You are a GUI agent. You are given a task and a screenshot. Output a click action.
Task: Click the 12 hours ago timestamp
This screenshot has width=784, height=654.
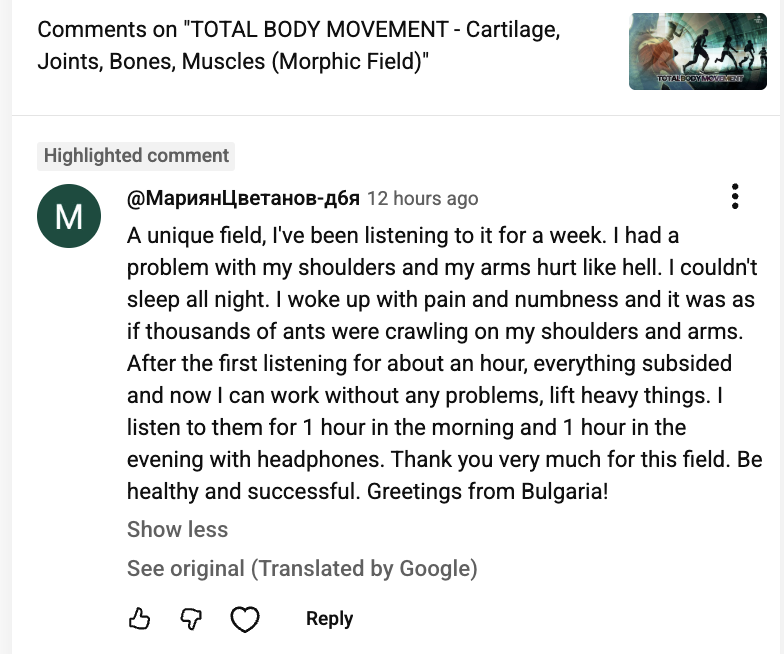423,198
